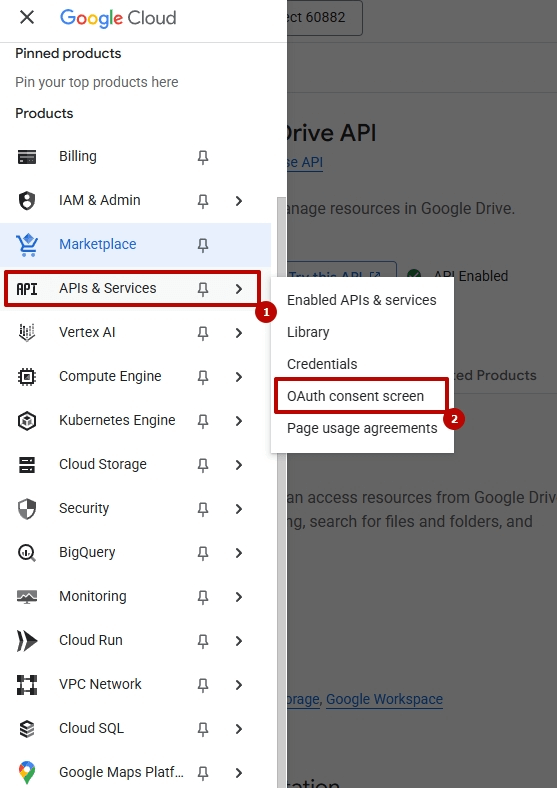Viewport: 557px width, 788px height.
Task: Click the Compute Engine chip icon
Action: pos(27,376)
